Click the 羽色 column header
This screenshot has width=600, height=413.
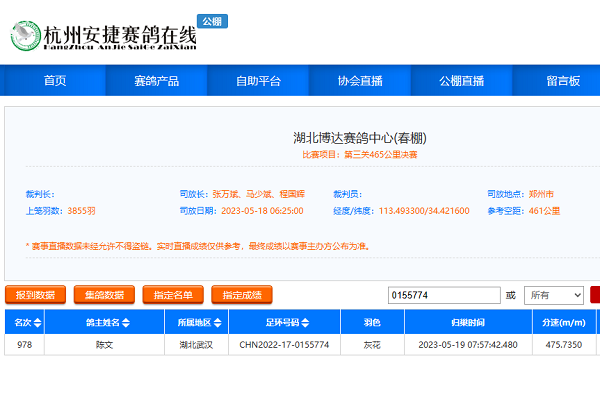[x=372, y=323]
